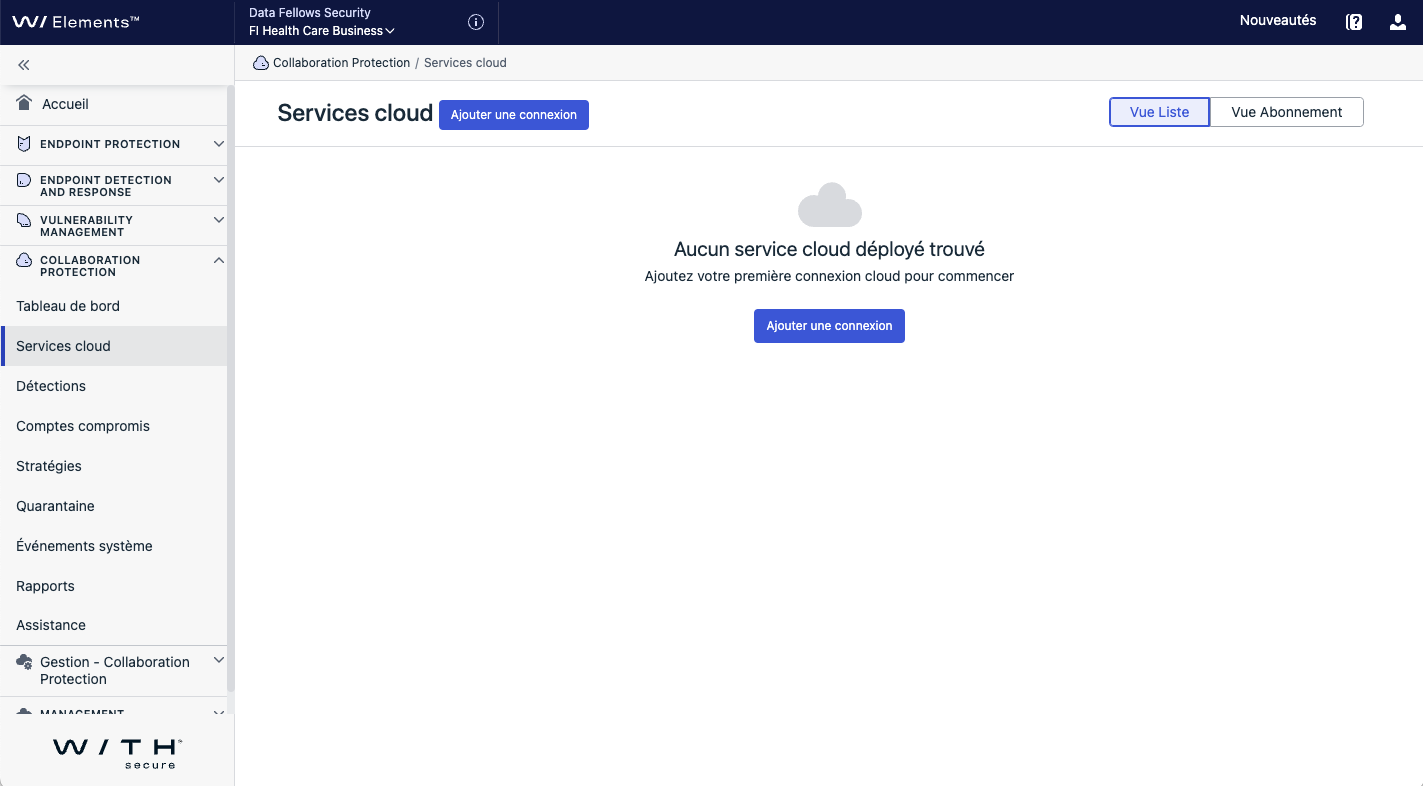Click the organization info icon
1423x786 pixels.
point(476,22)
